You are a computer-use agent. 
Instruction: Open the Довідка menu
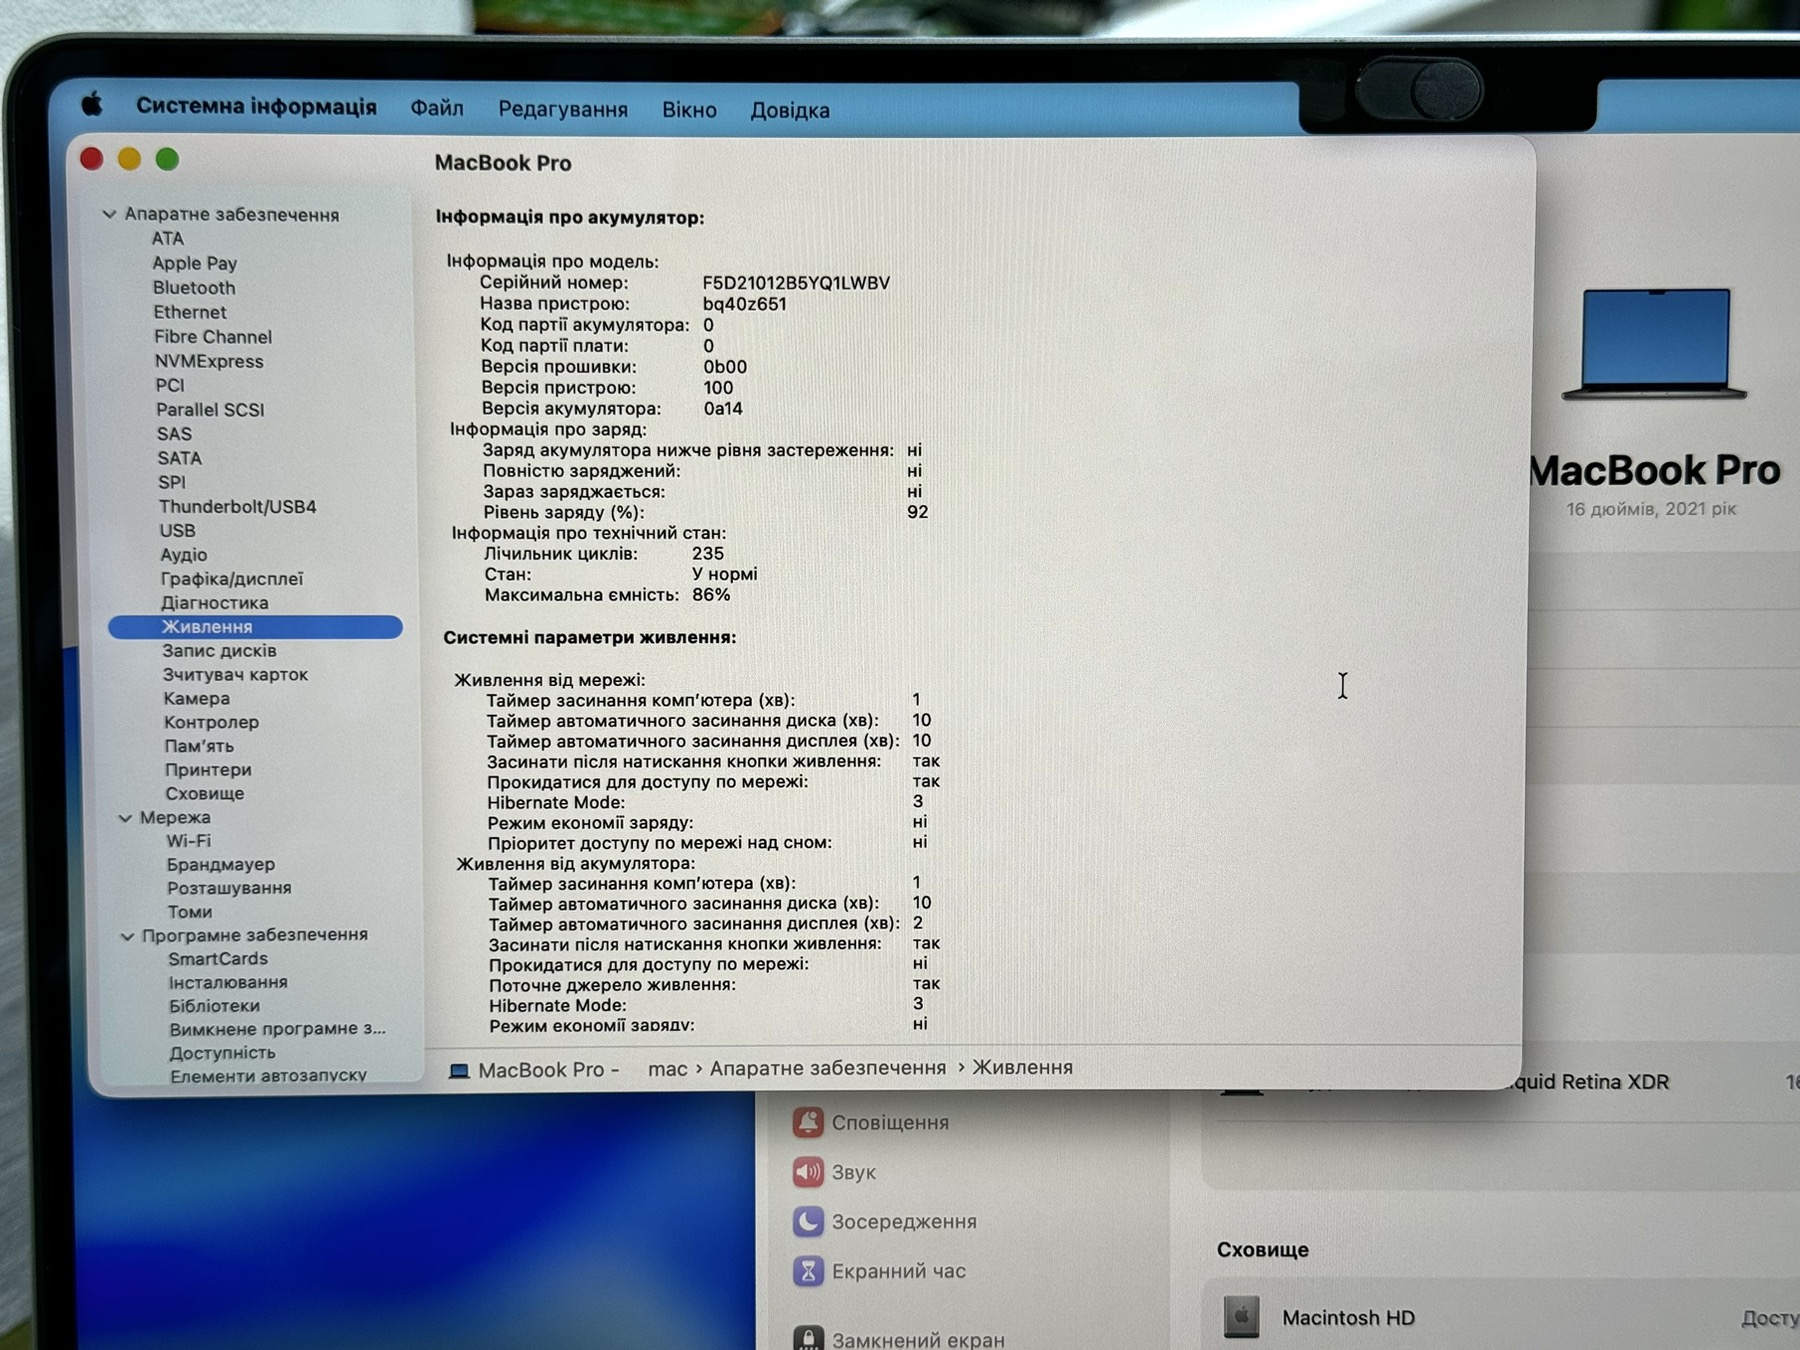click(x=790, y=110)
